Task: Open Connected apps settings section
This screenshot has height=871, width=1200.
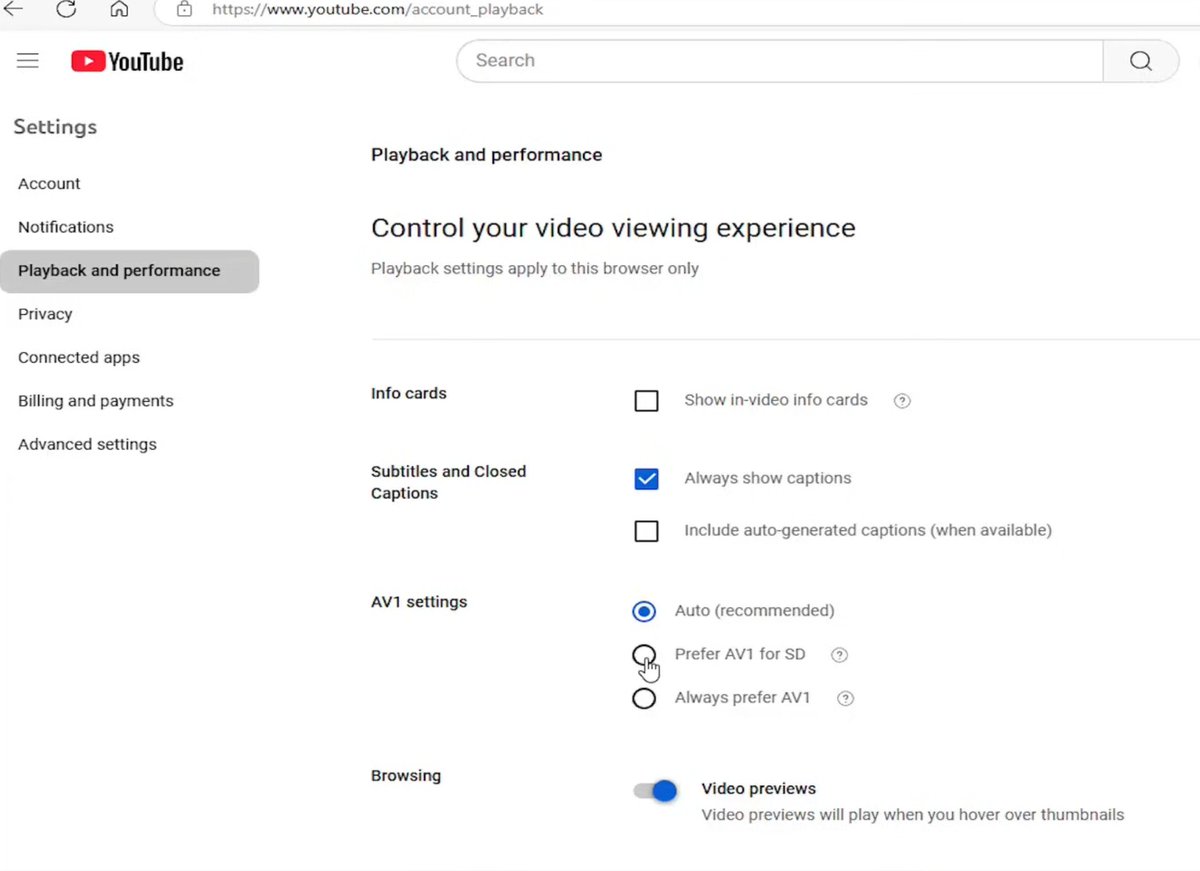Action: tap(79, 358)
